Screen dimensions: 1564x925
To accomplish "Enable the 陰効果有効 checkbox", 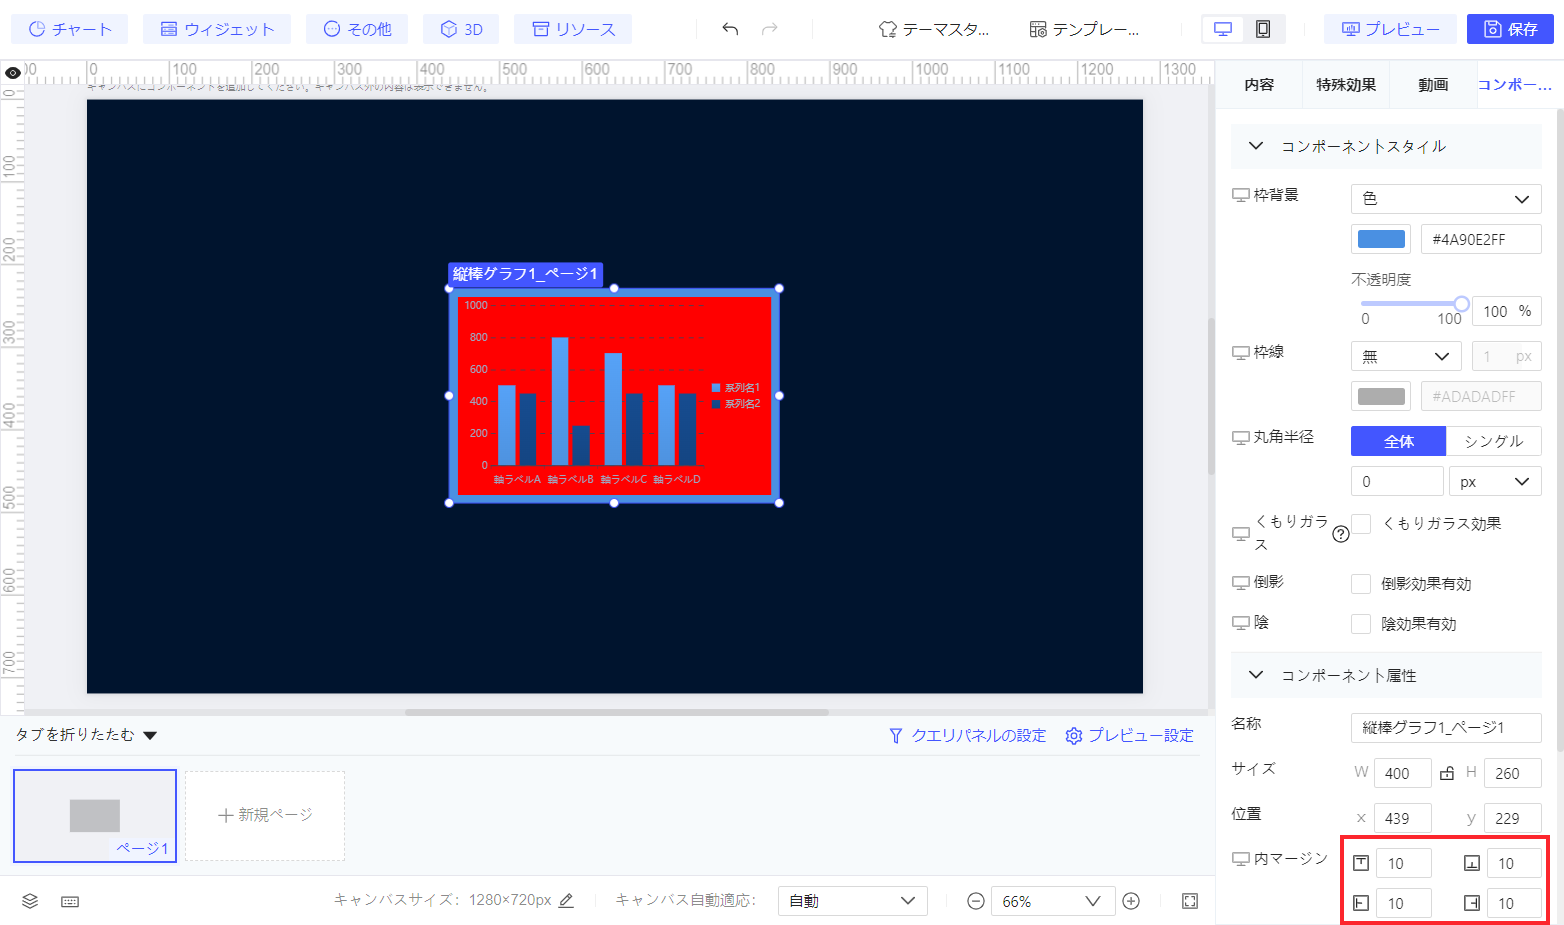I will [1361, 624].
